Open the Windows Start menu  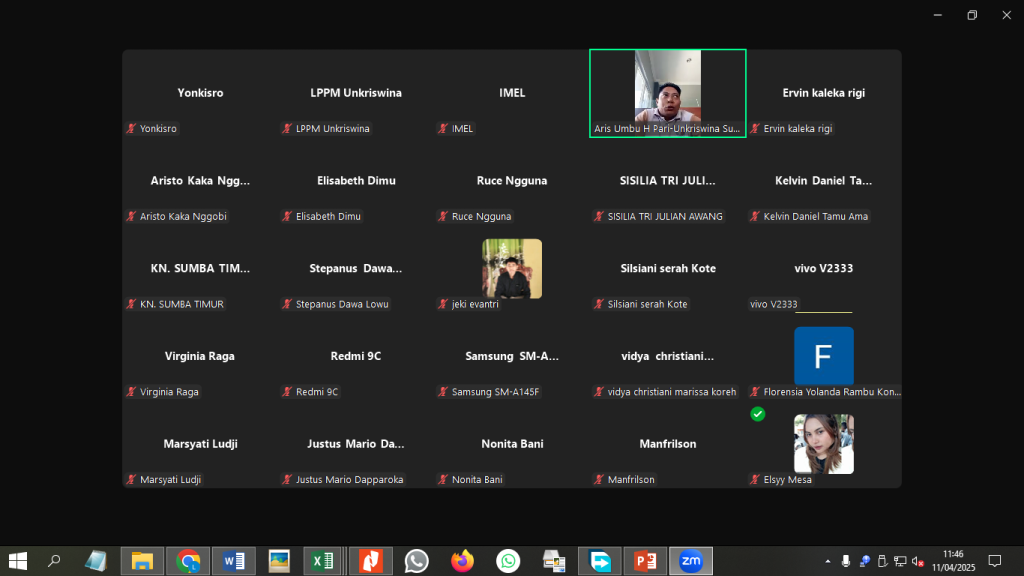18,561
